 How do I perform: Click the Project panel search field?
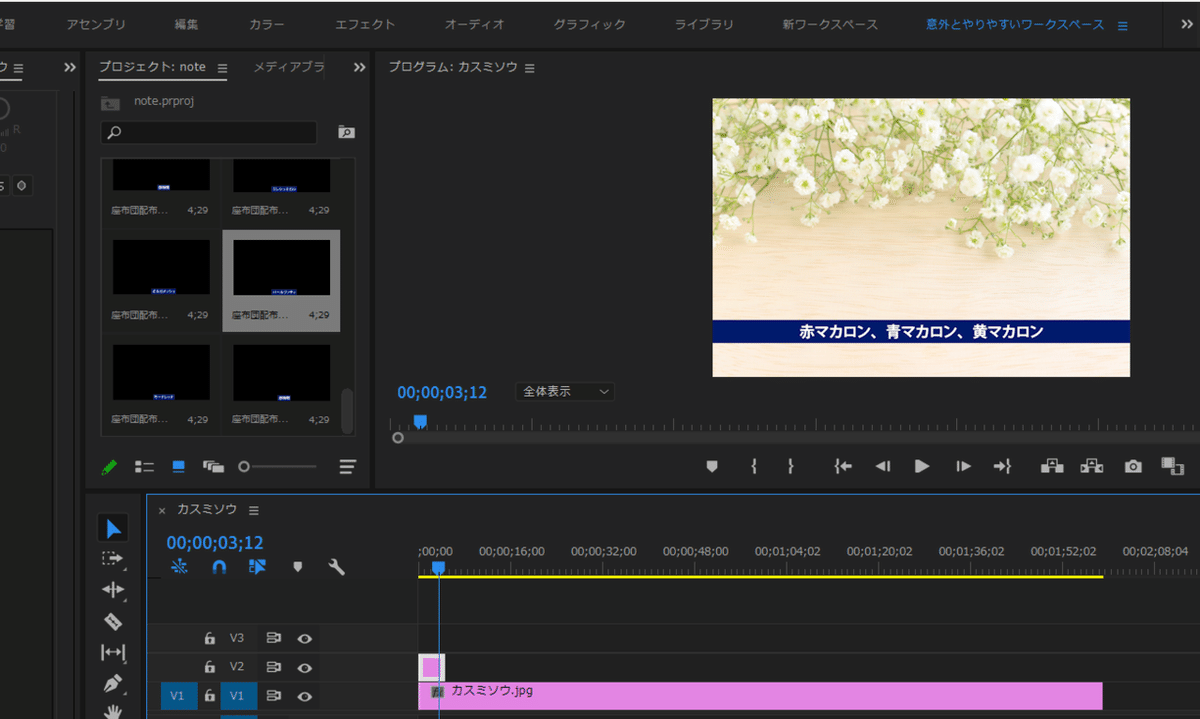click(209, 132)
